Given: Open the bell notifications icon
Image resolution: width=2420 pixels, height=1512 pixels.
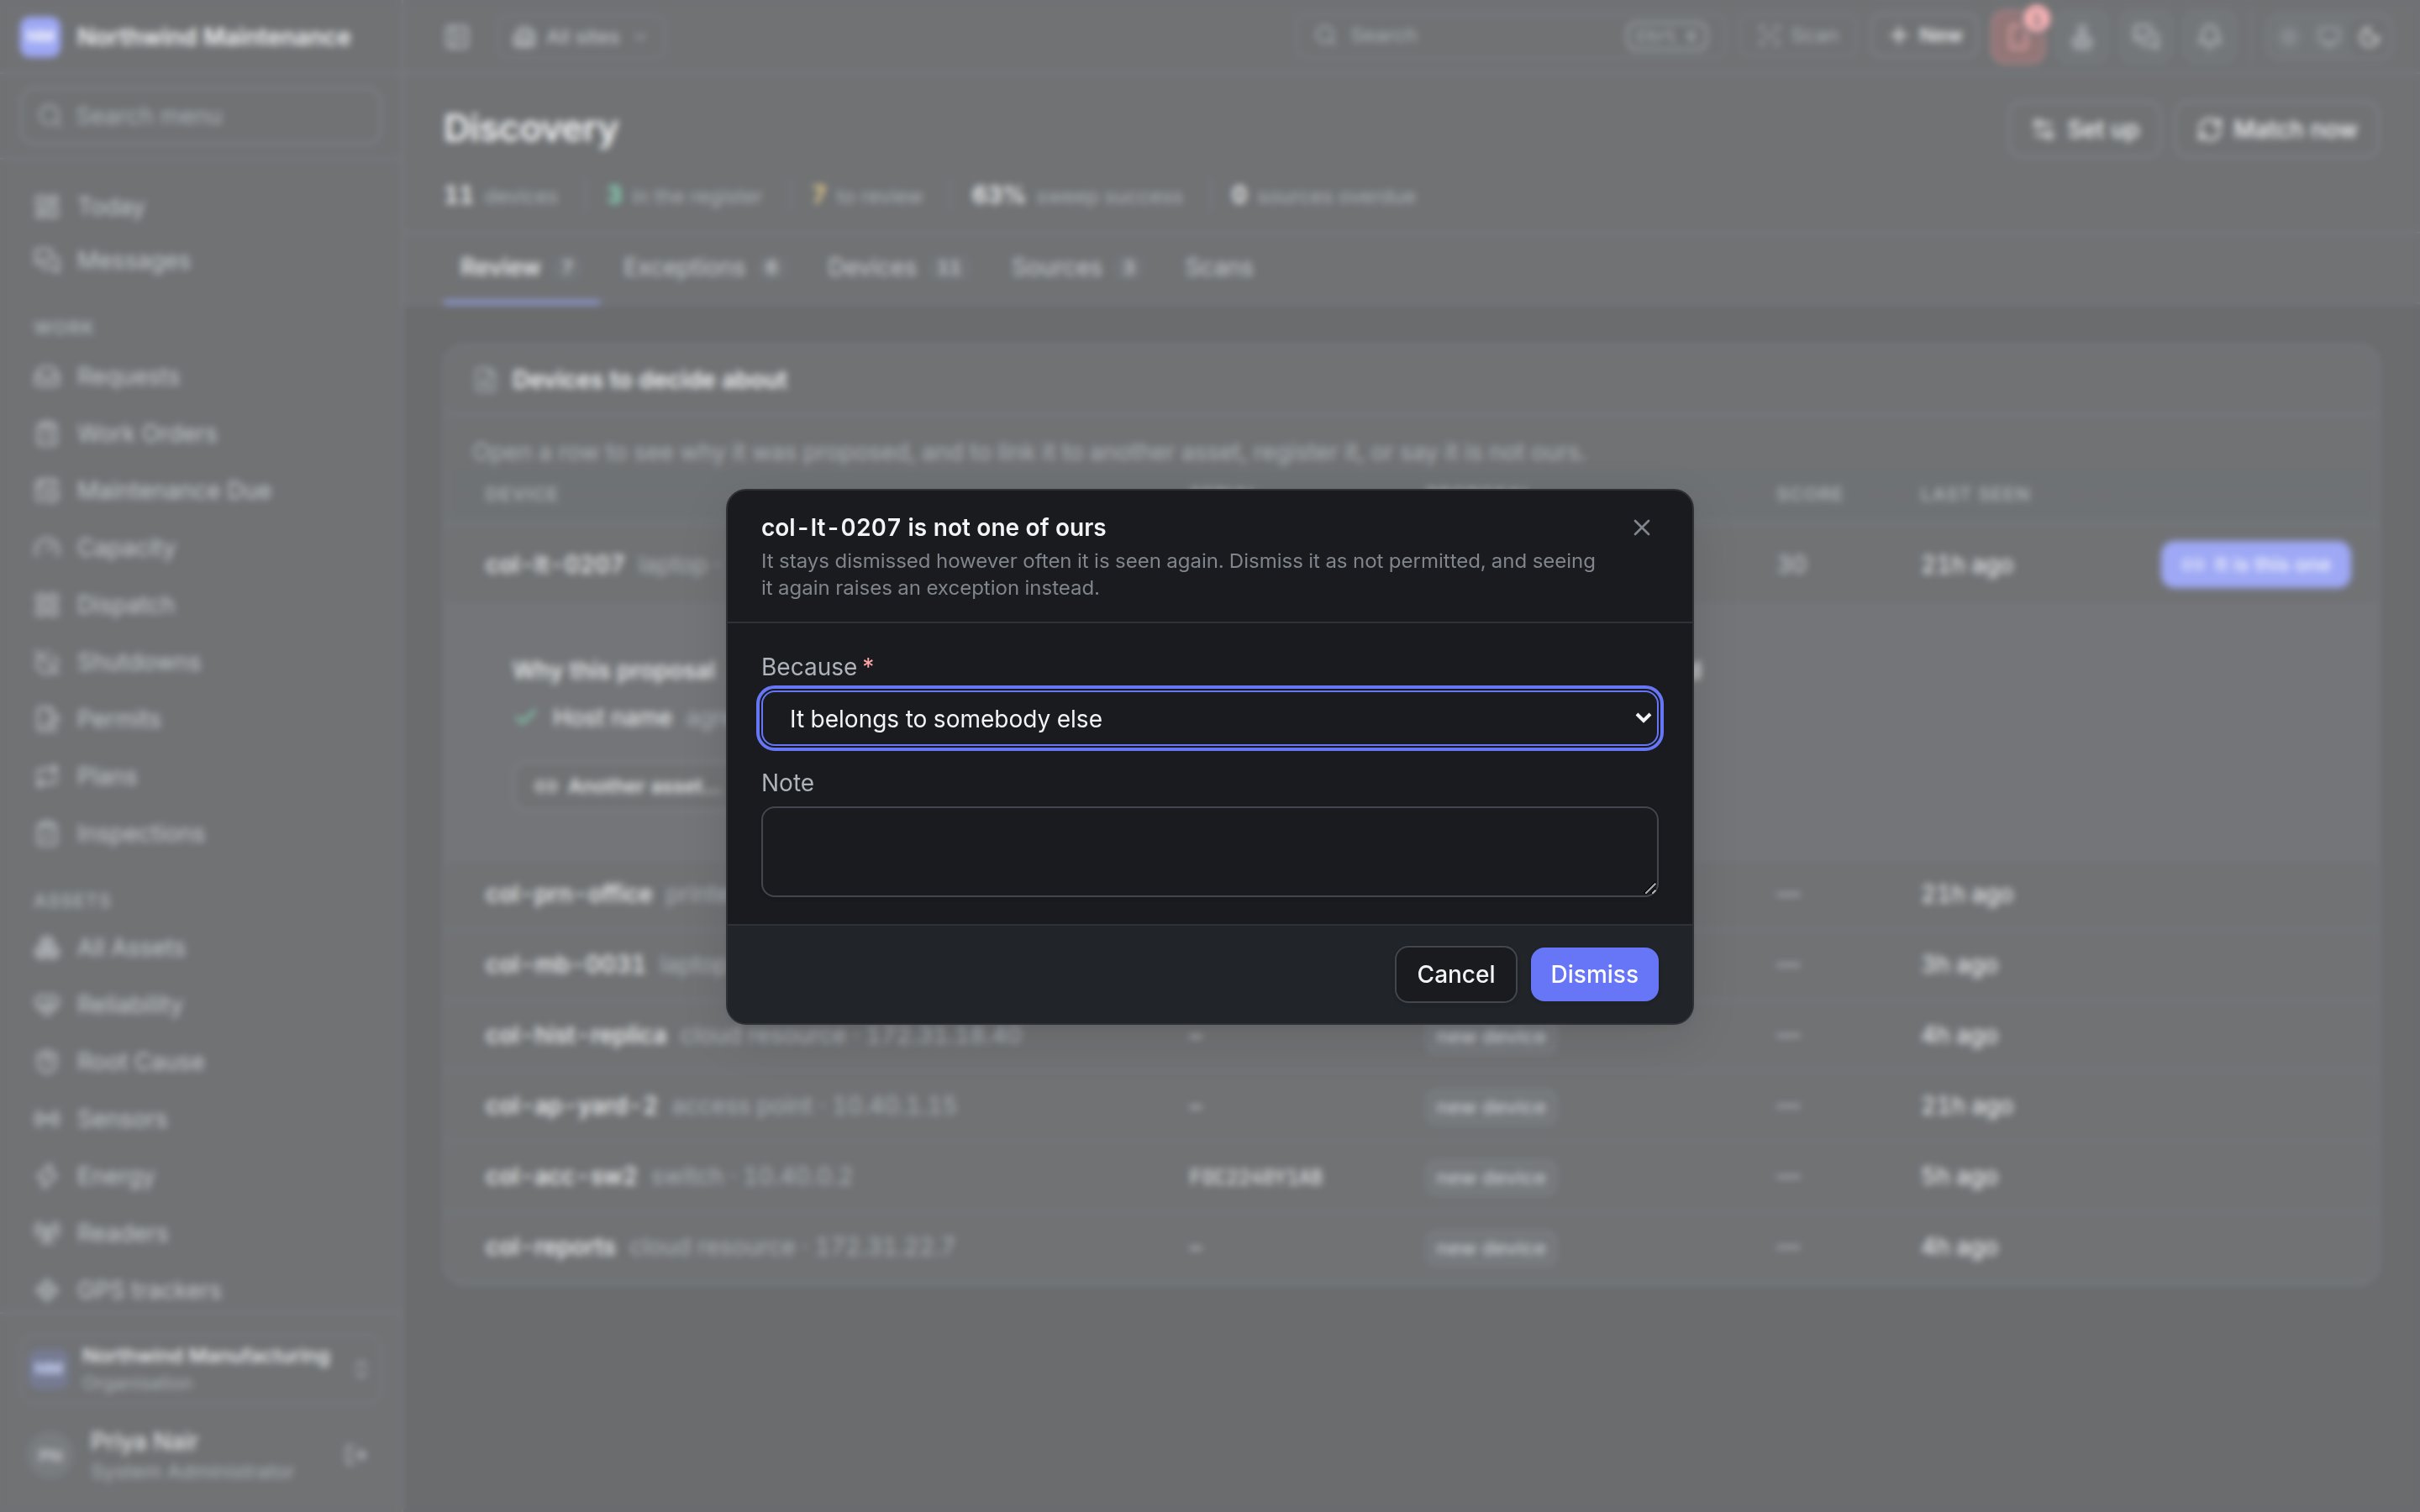Looking at the screenshot, I should click(x=2209, y=37).
